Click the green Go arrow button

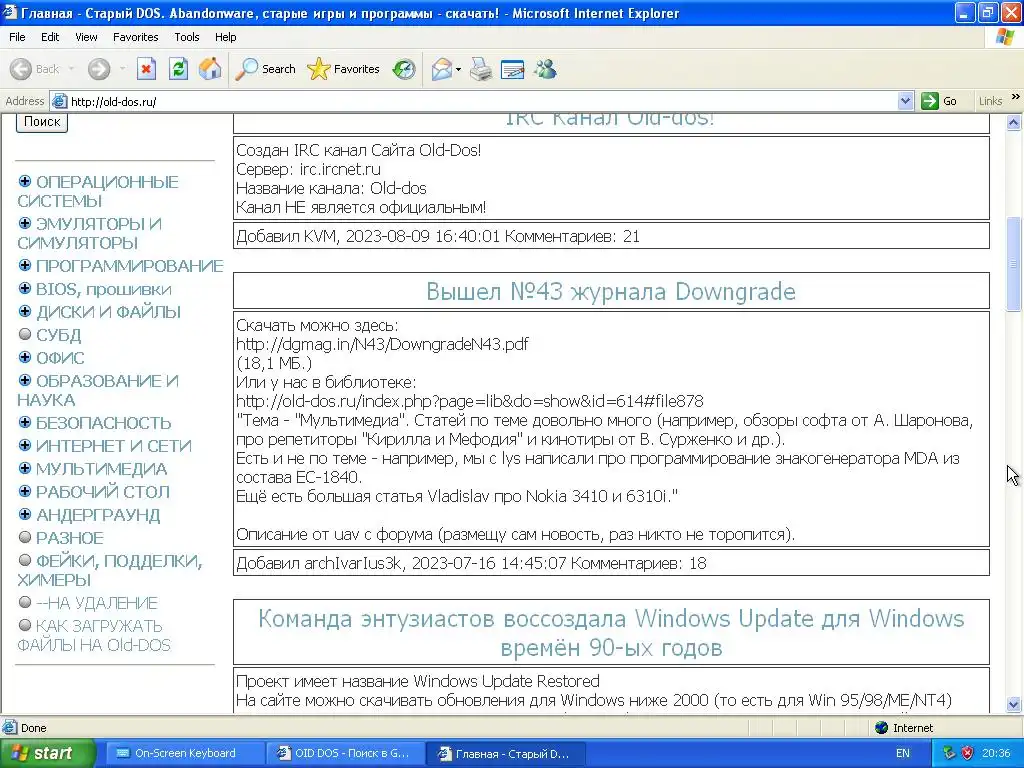click(x=929, y=101)
